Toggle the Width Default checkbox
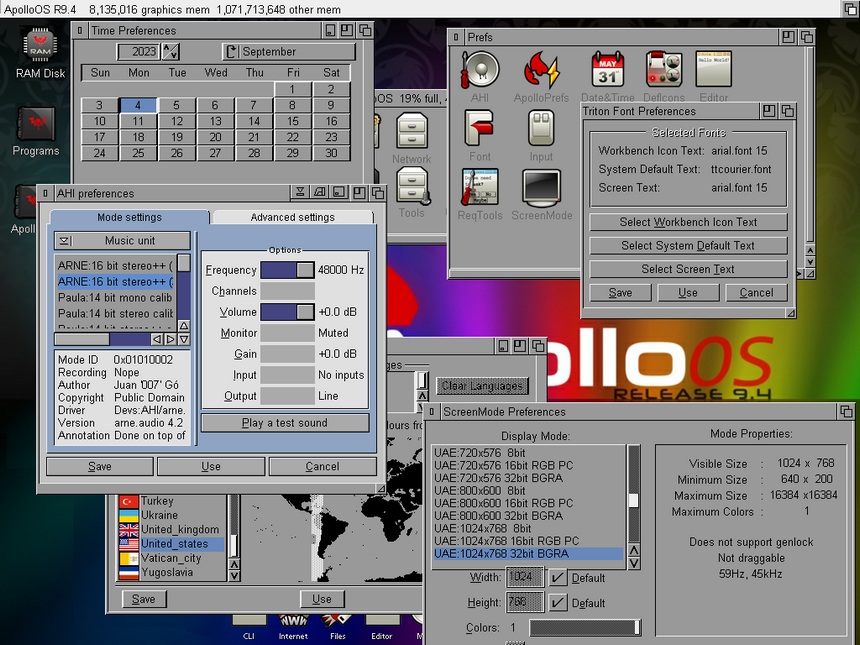This screenshot has height=645, width=860. click(558, 578)
